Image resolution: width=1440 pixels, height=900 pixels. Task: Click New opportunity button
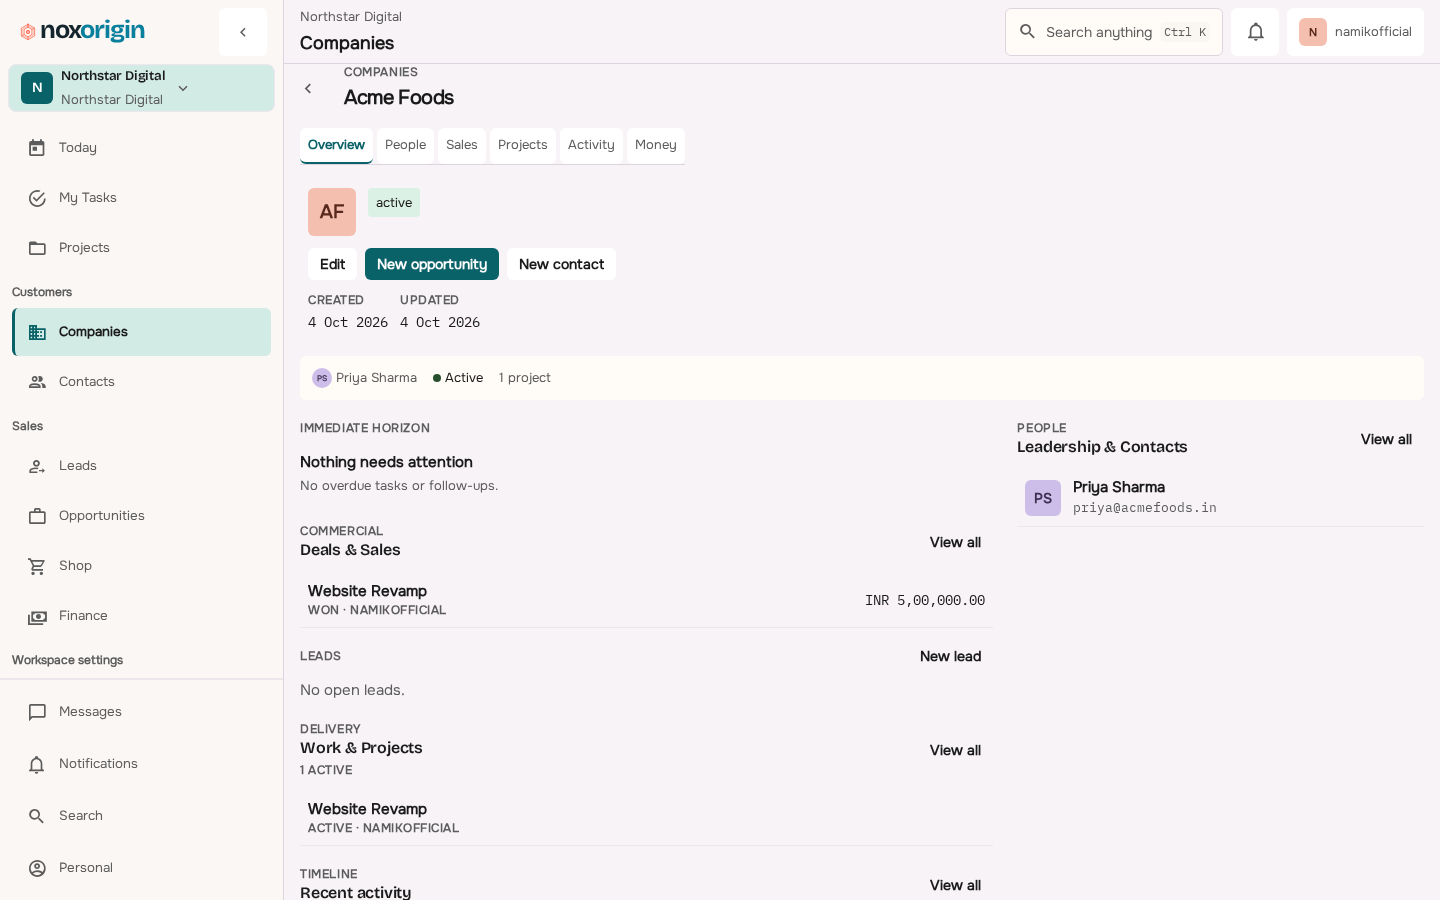point(432,264)
